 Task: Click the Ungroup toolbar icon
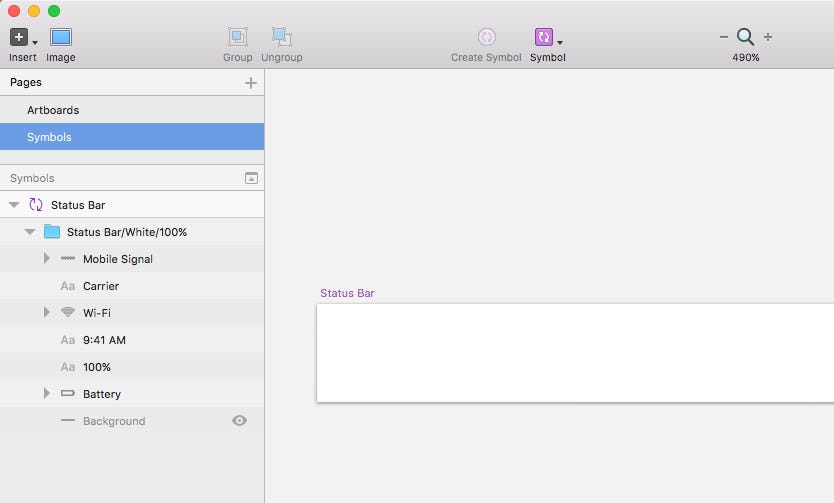(281, 37)
